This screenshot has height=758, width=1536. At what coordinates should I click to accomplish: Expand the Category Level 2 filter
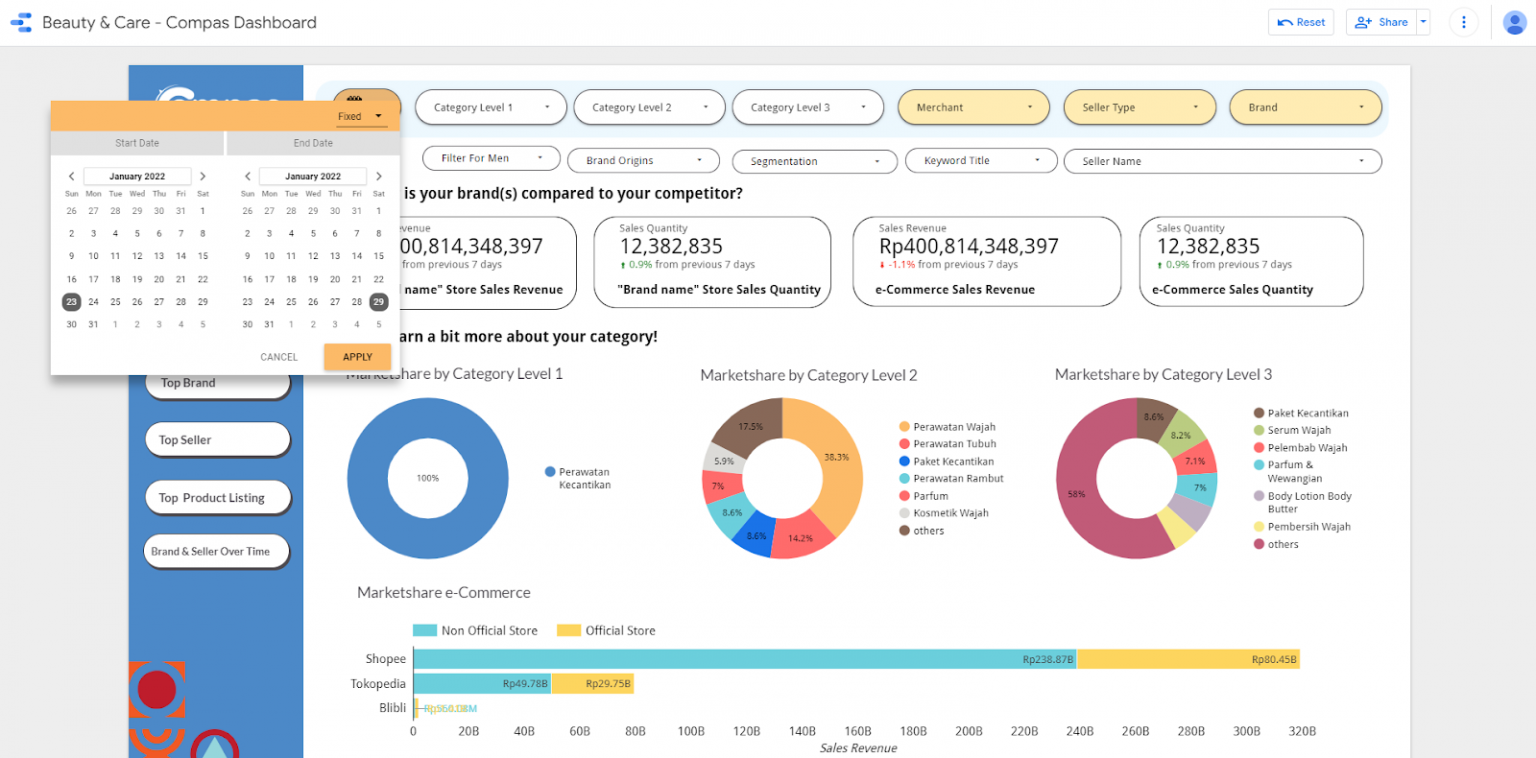(x=650, y=107)
